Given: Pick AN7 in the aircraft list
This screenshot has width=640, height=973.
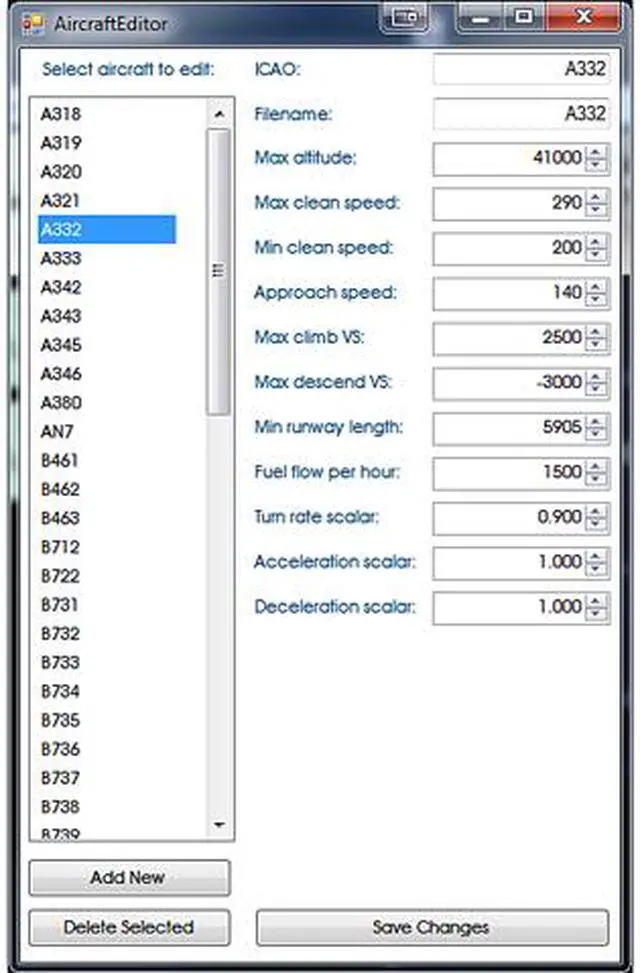Looking at the screenshot, I should (x=57, y=432).
